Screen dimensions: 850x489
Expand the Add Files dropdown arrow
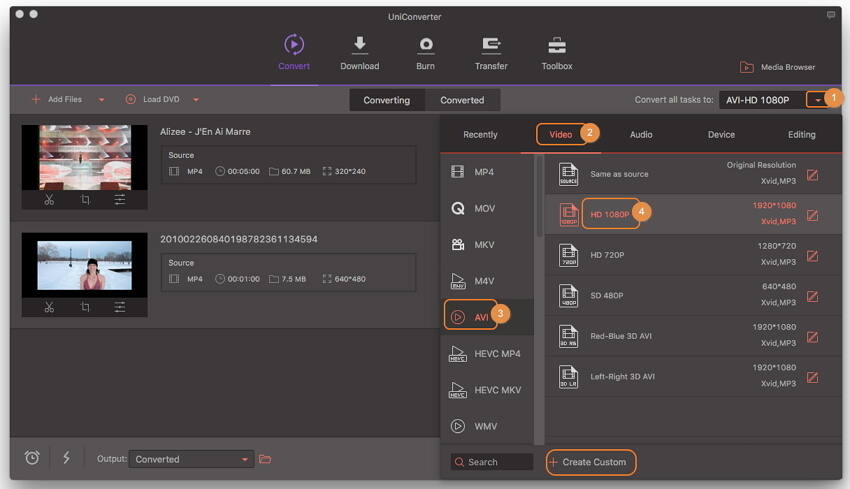101,100
